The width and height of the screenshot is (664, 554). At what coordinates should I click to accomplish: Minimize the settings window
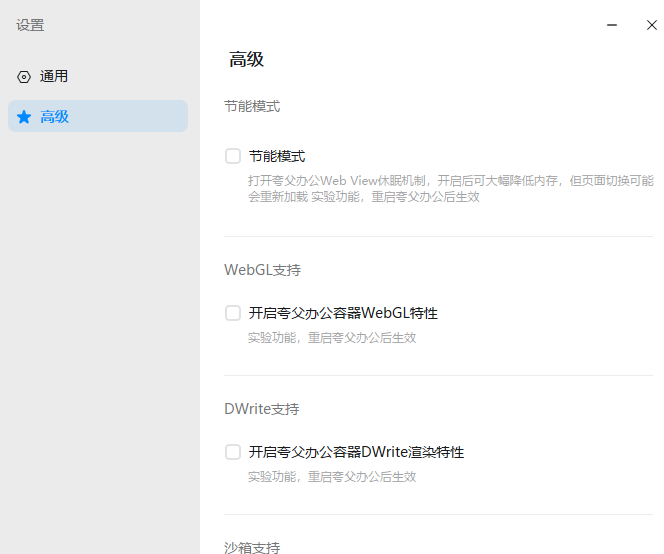point(612,25)
